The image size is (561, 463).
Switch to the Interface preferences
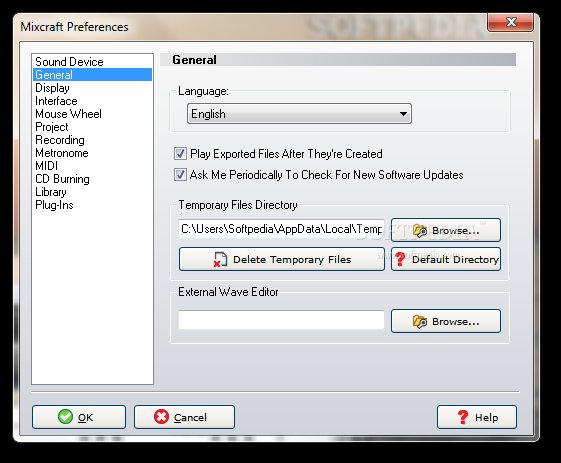click(x=92, y=101)
